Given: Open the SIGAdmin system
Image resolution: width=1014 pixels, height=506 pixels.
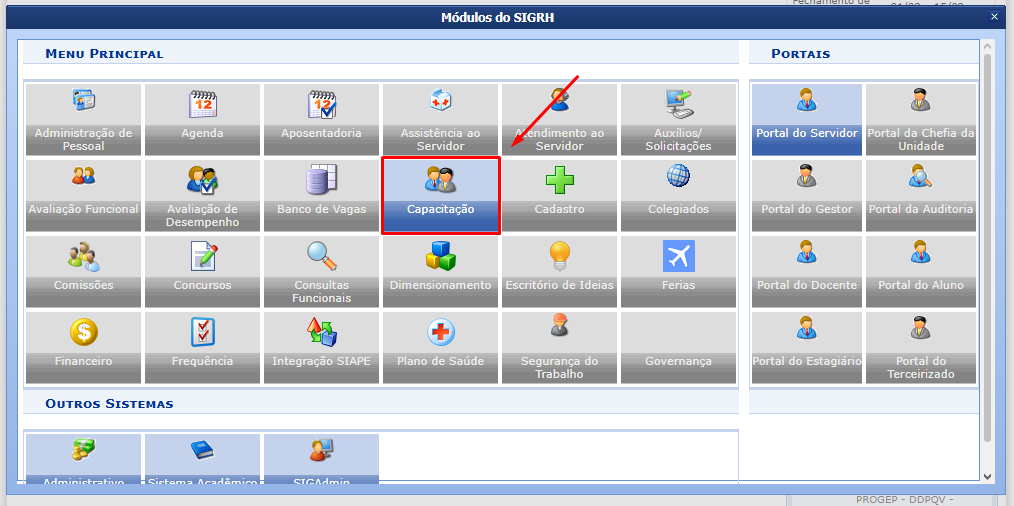Looking at the screenshot, I should 321,460.
